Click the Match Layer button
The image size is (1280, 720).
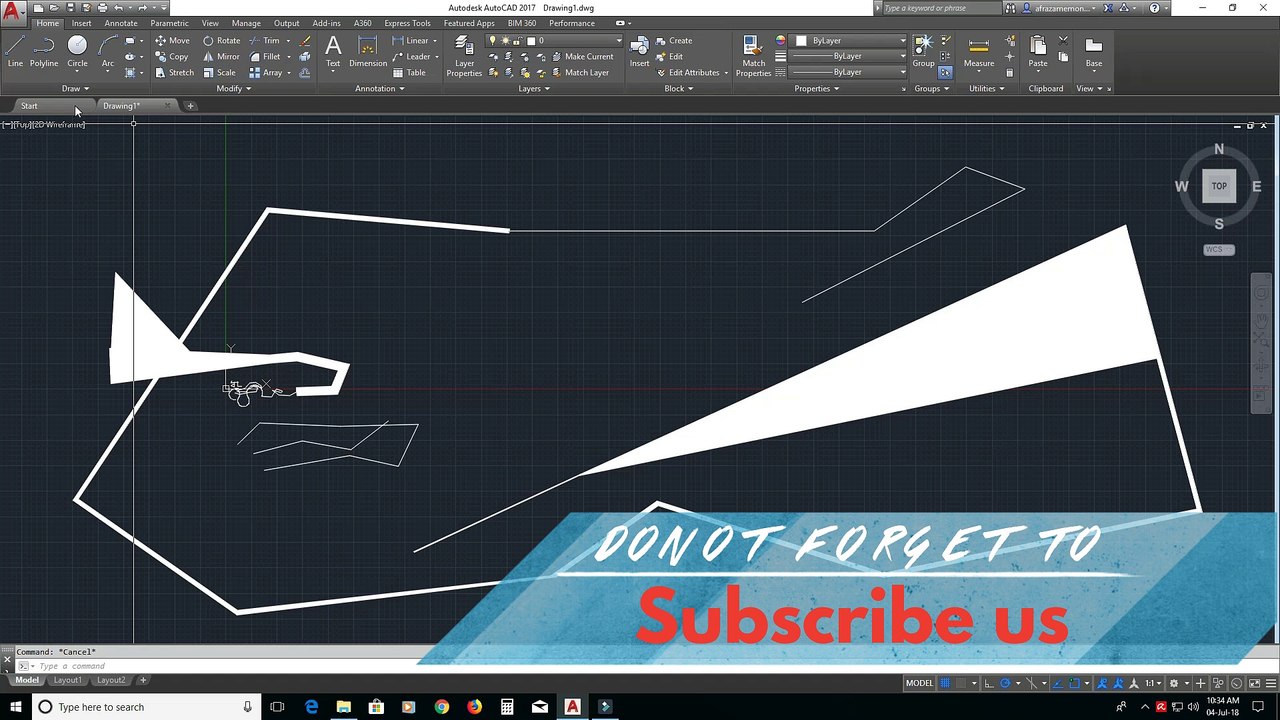[x=579, y=73]
